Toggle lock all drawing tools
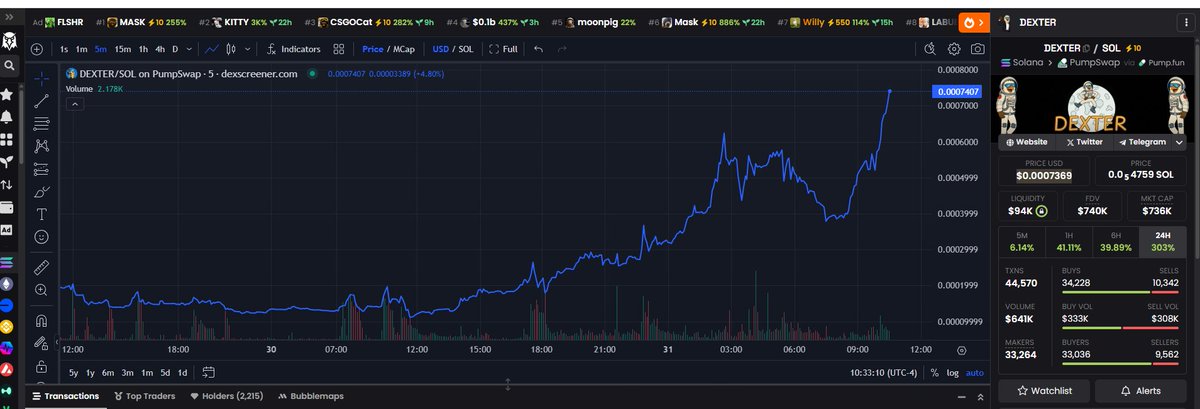Viewport: 1200px width, 409px height. click(x=41, y=366)
